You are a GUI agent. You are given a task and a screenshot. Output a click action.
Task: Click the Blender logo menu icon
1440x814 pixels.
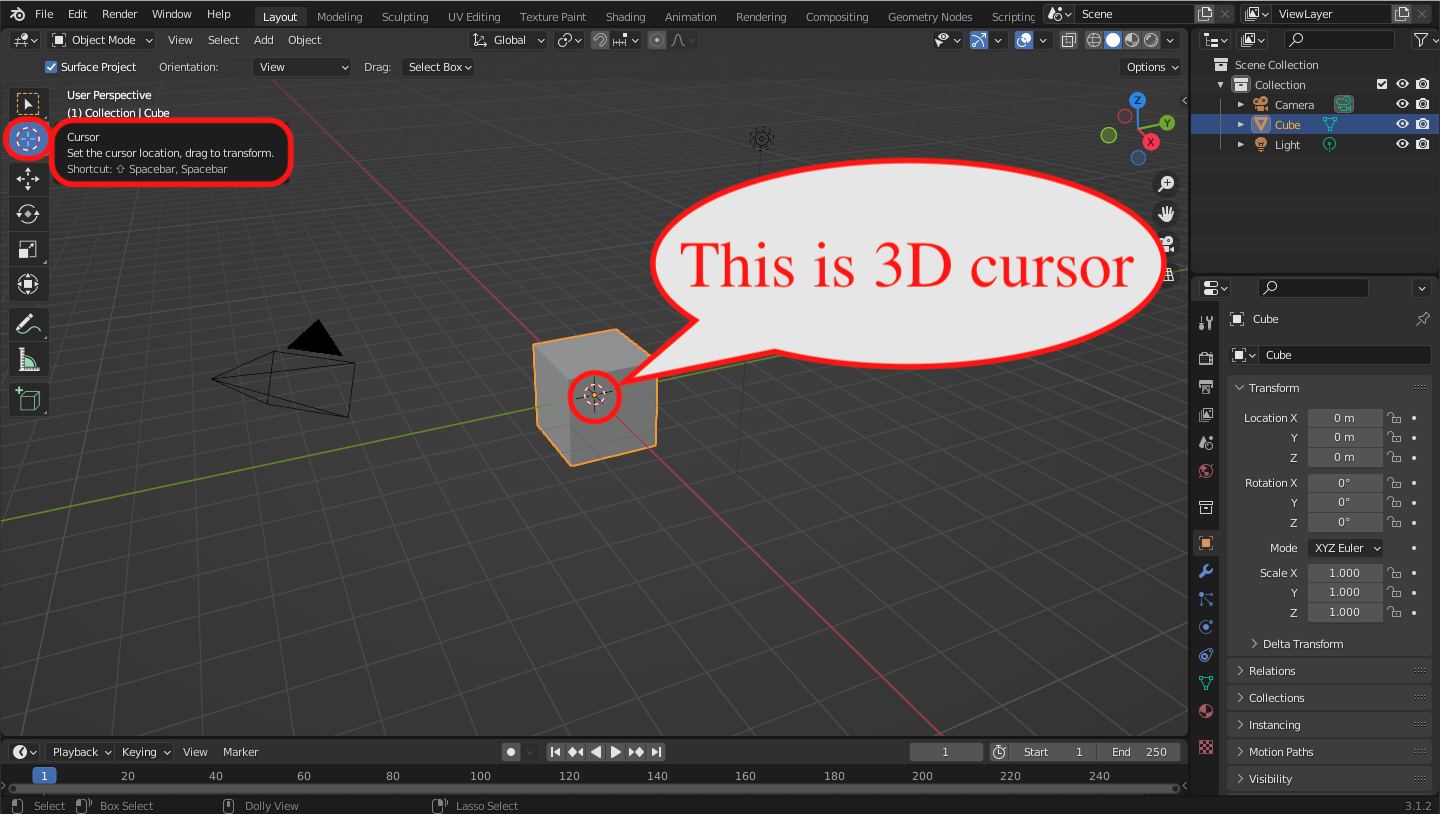point(17,14)
